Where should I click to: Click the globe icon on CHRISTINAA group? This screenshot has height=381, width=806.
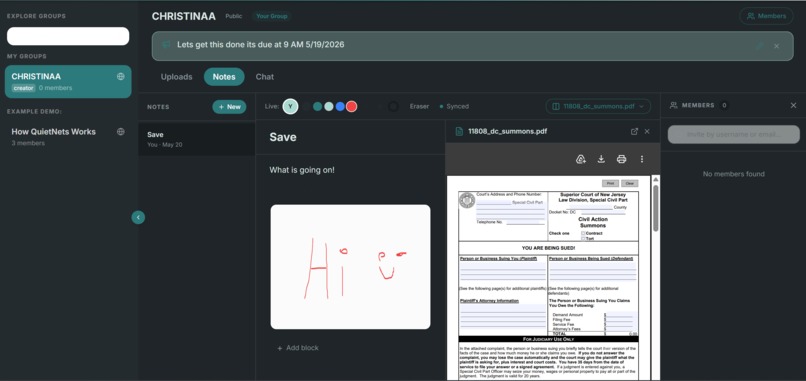click(120, 77)
